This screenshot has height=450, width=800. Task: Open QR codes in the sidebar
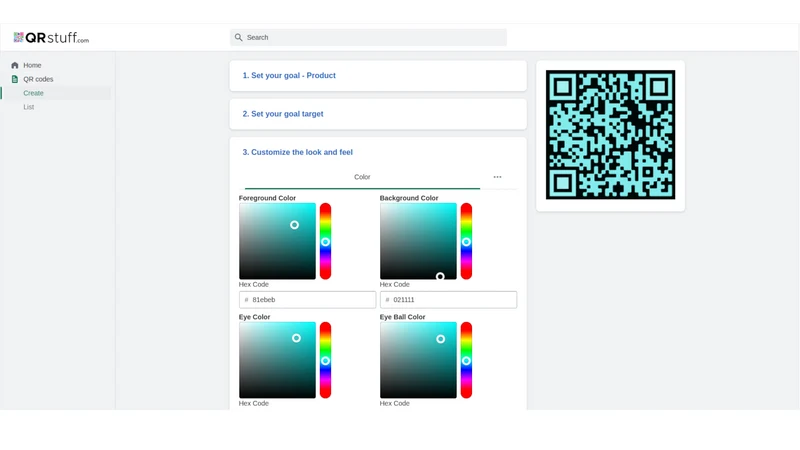[38, 79]
